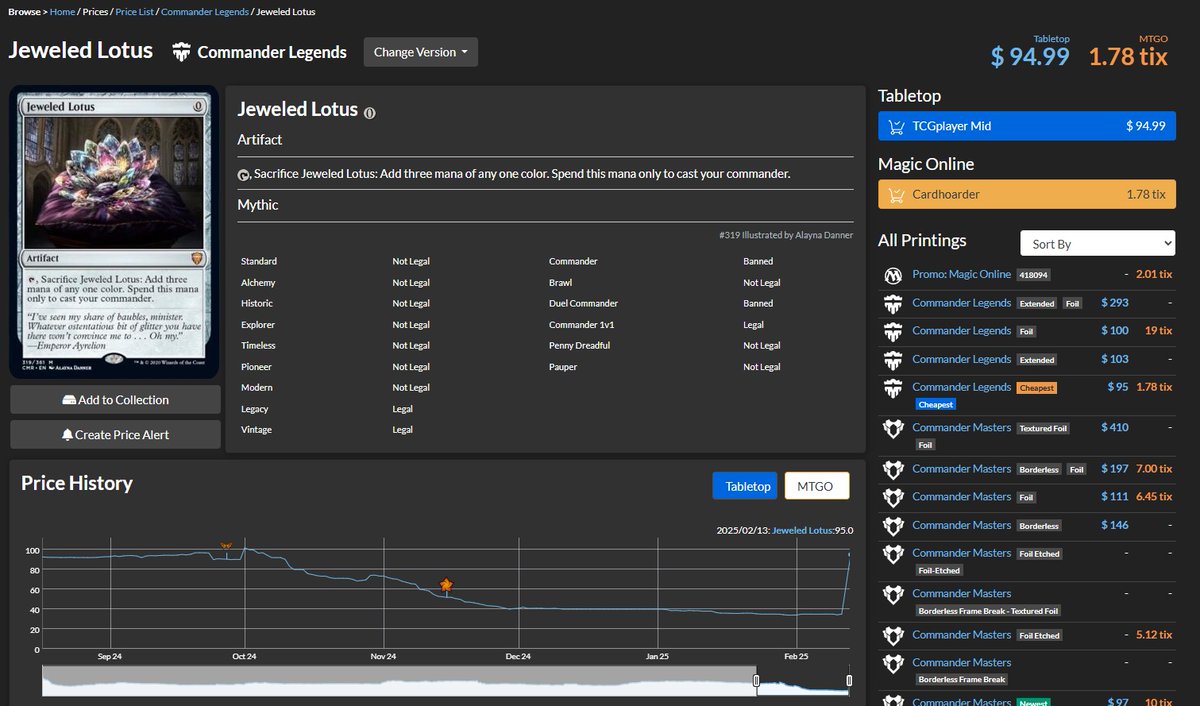Open Commander Legends breadcrumb link

point(206,12)
